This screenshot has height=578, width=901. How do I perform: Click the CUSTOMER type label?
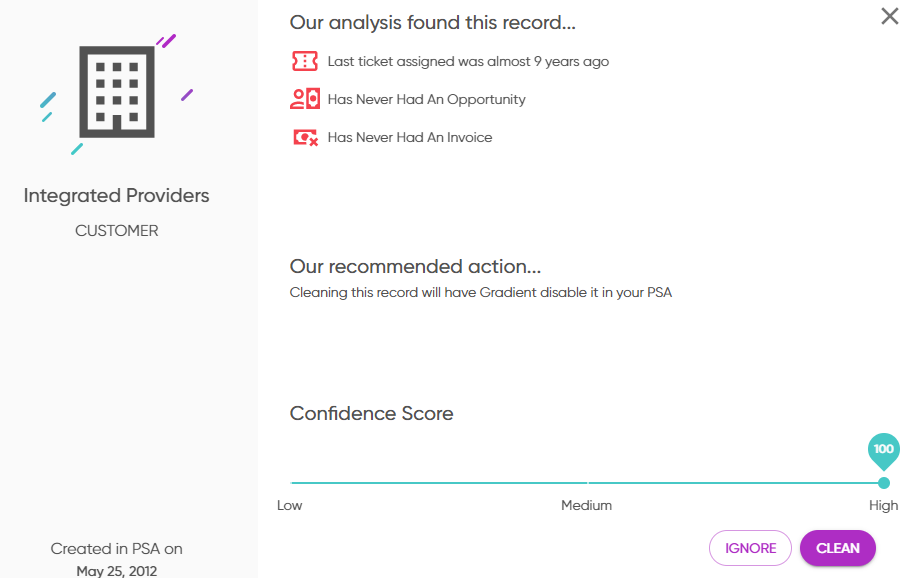(117, 230)
